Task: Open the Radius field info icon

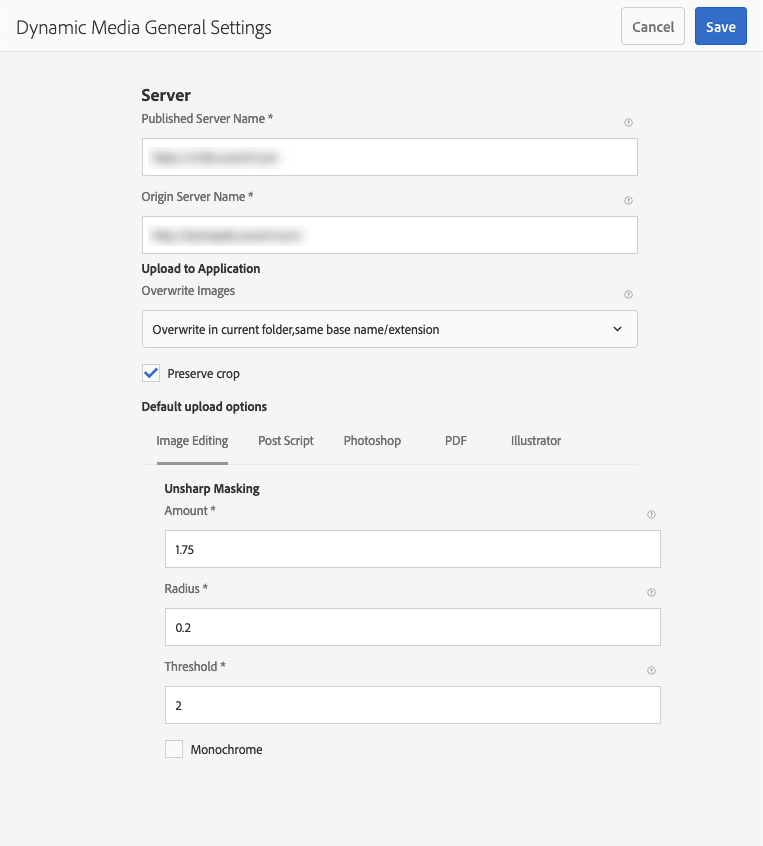Action: pyautogui.click(x=651, y=592)
